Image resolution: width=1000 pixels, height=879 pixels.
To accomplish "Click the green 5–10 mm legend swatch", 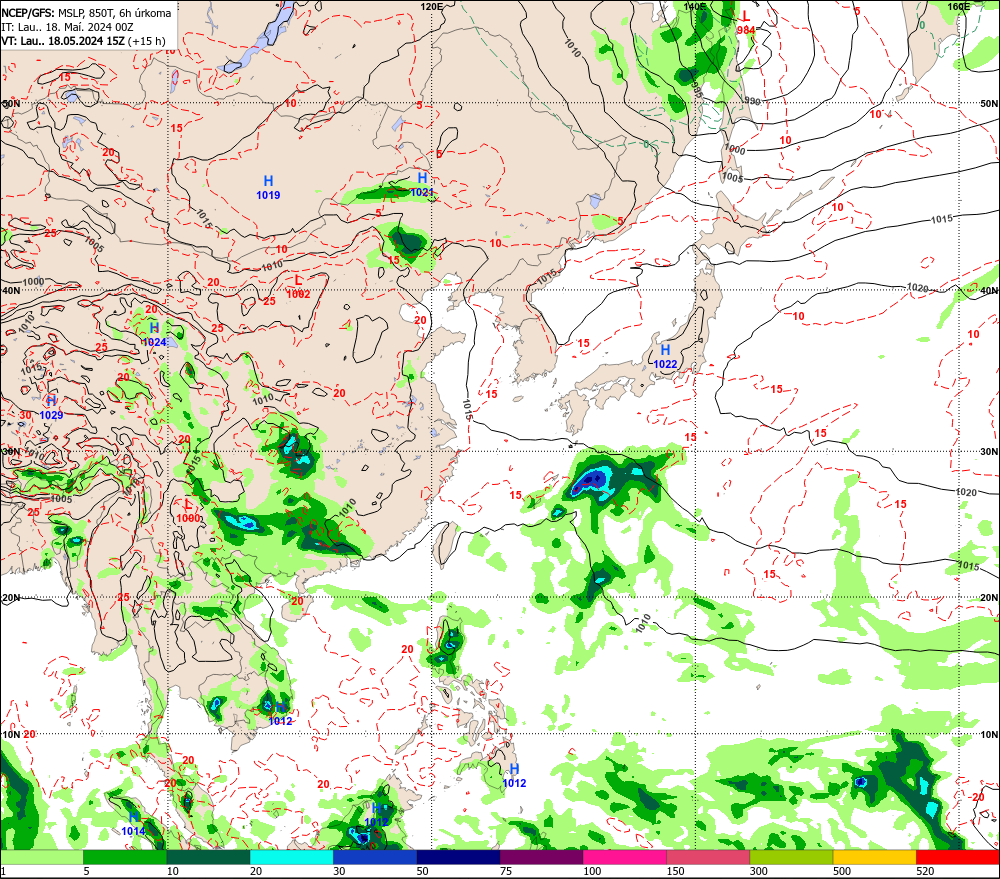I will 125,857.
